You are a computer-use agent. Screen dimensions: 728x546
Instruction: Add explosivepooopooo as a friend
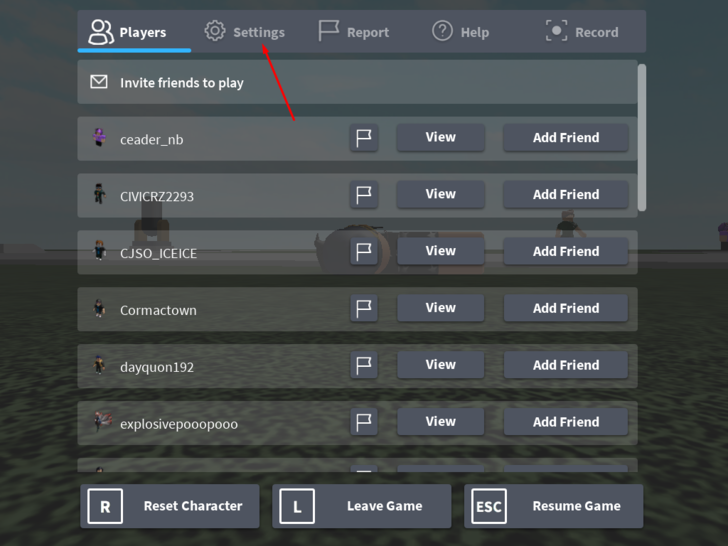(x=566, y=422)
